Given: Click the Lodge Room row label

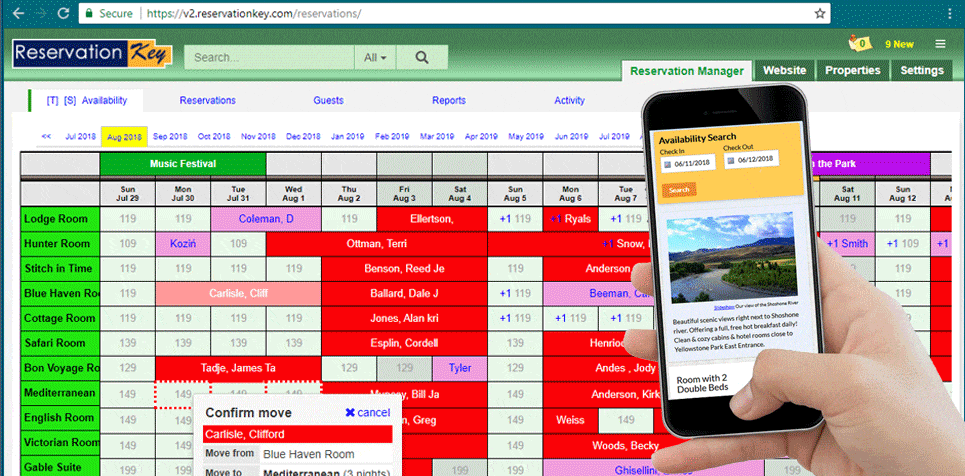Looking at the screenshot, I should [60, 219].
